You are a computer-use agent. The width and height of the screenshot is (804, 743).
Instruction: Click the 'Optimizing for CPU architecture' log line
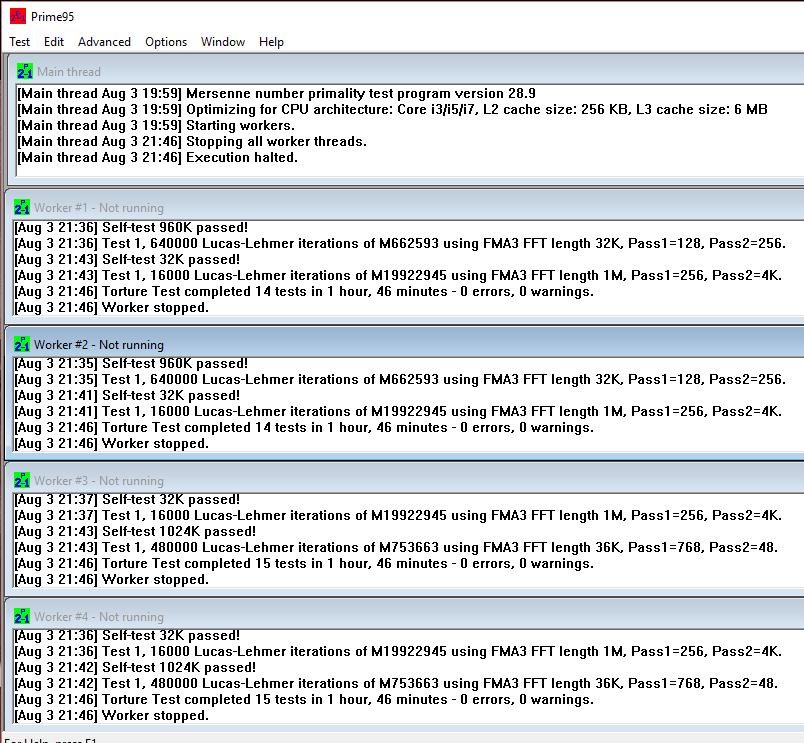[392, 109]
